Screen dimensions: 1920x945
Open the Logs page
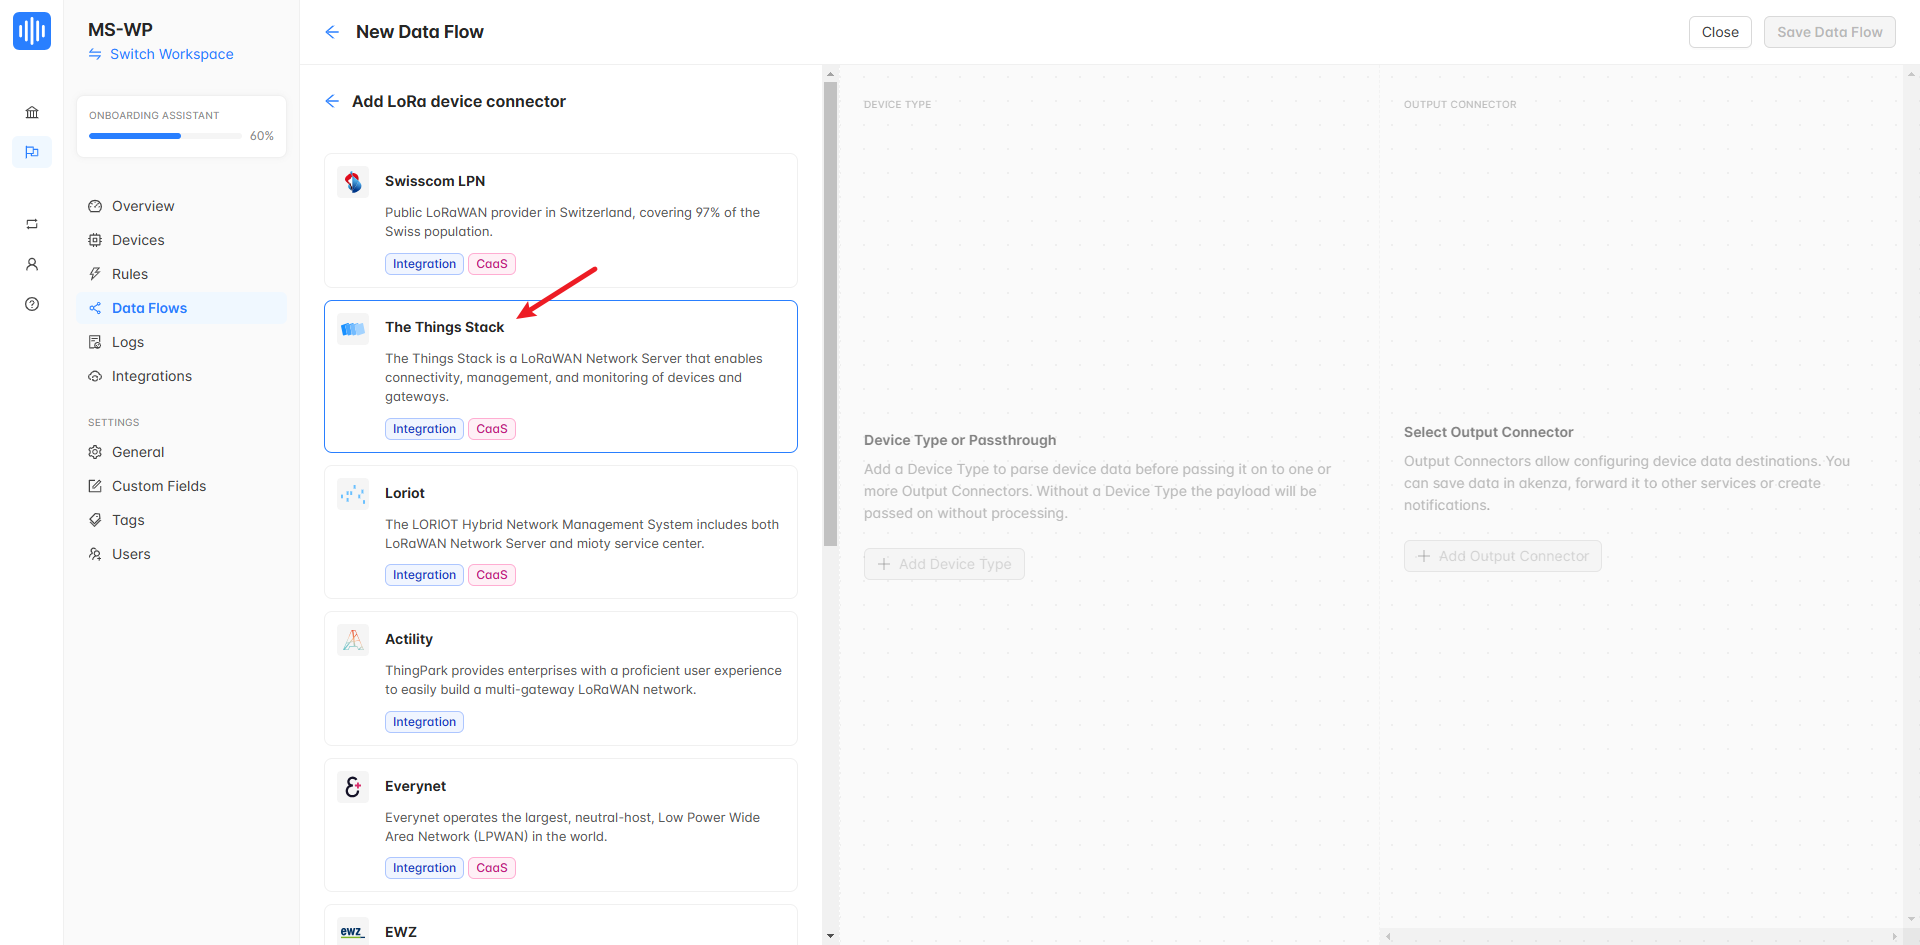pos(181,342)
